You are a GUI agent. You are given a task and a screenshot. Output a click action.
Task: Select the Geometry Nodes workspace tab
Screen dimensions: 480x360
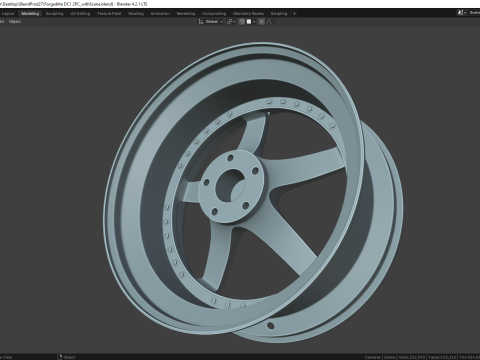(248, 14)
